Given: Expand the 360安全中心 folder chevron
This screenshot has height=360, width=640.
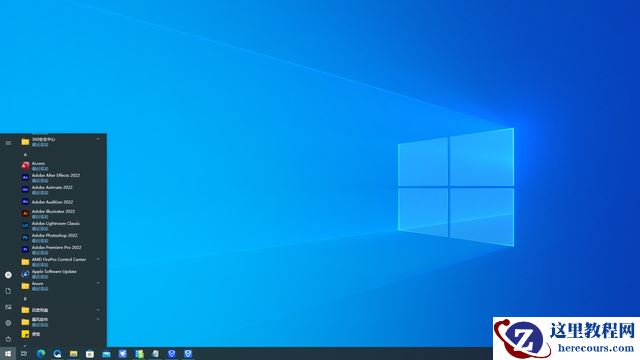Looking at the screenshot, I should tap(98, 140).
